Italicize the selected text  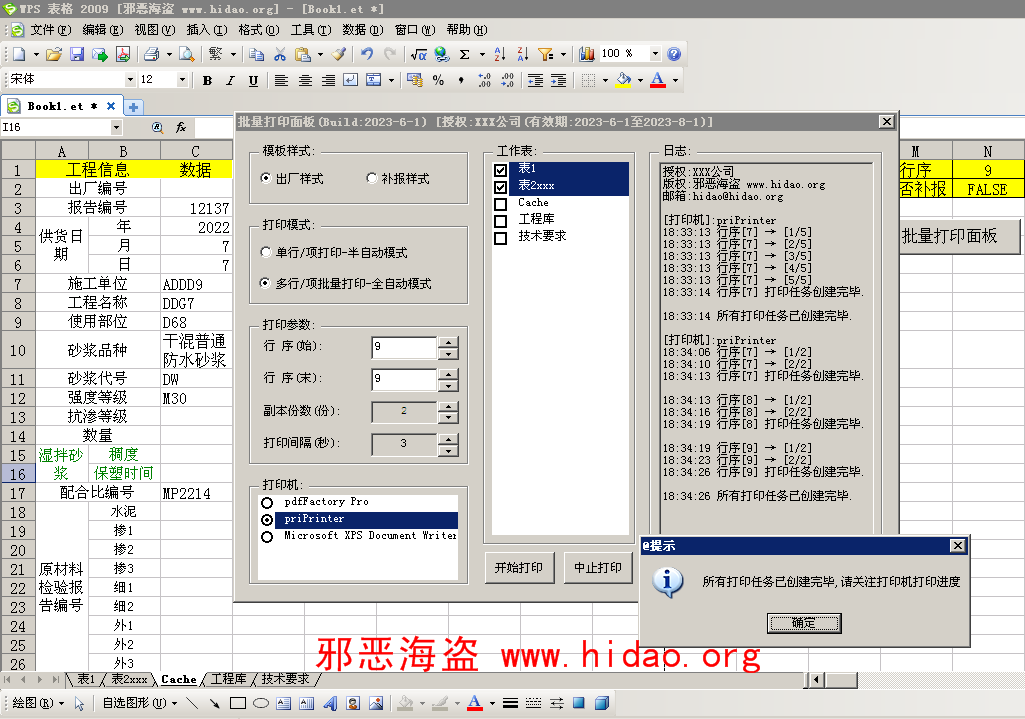click(230, 80)
